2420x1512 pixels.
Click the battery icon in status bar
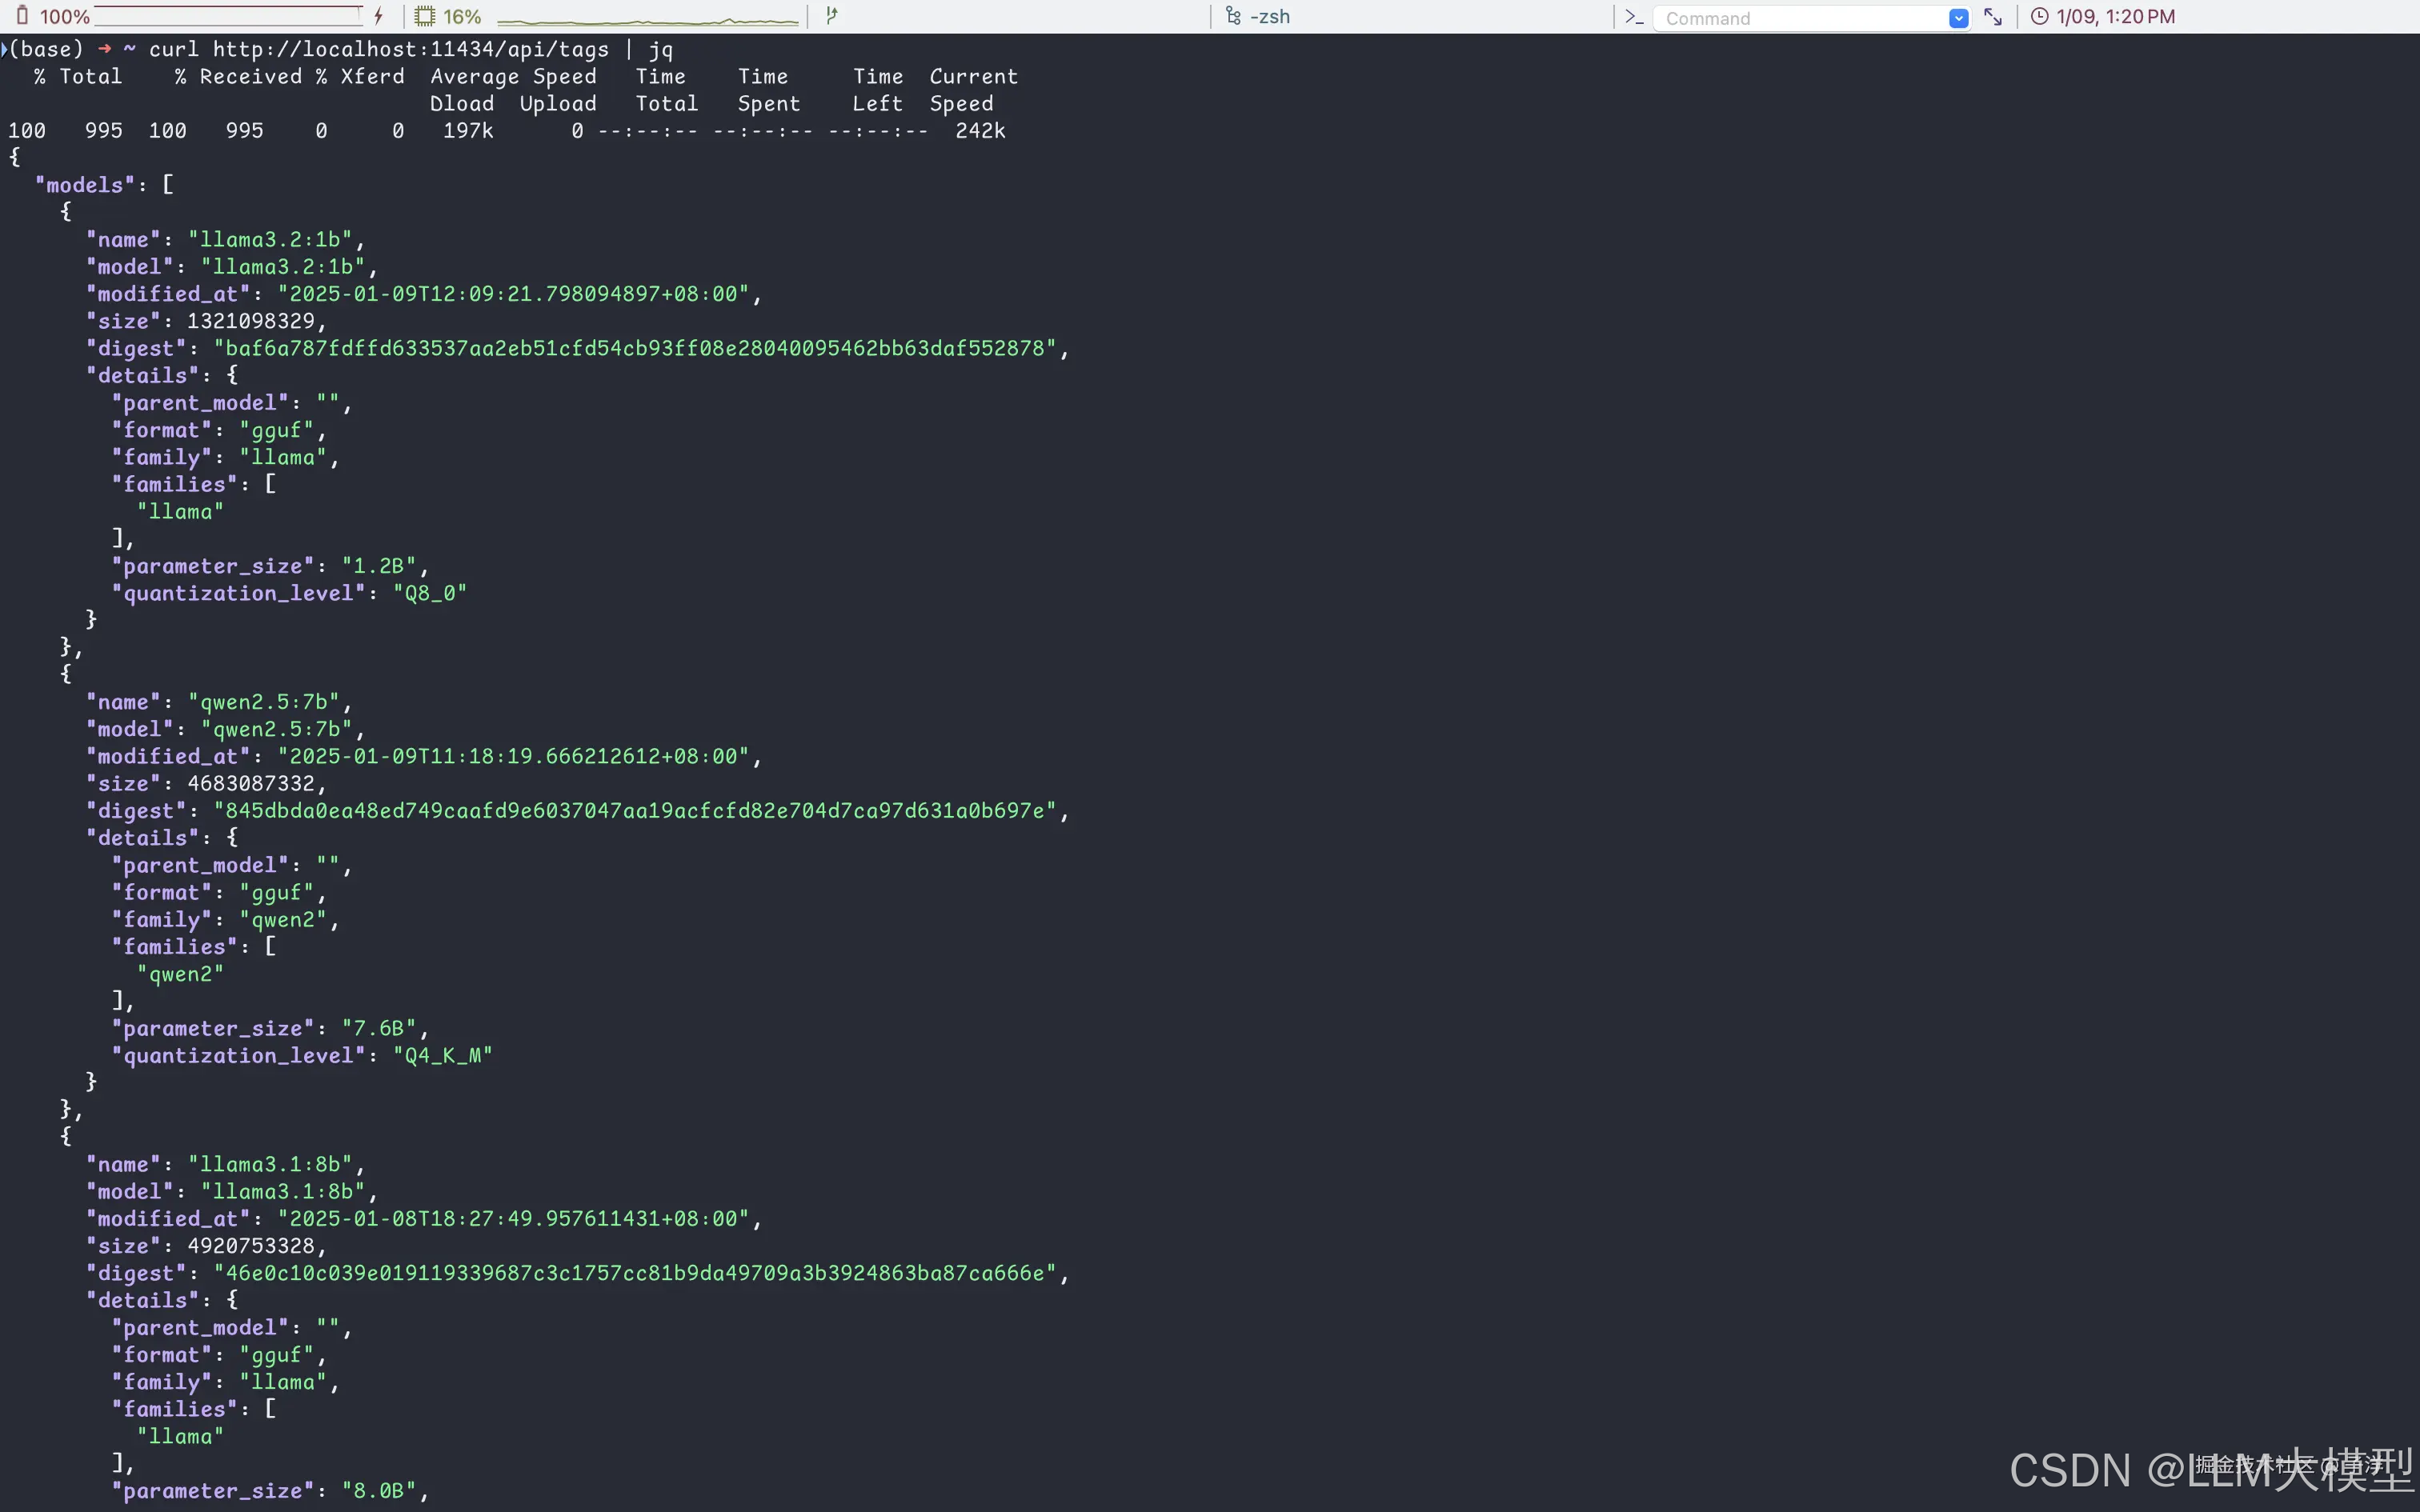[22, 16]
